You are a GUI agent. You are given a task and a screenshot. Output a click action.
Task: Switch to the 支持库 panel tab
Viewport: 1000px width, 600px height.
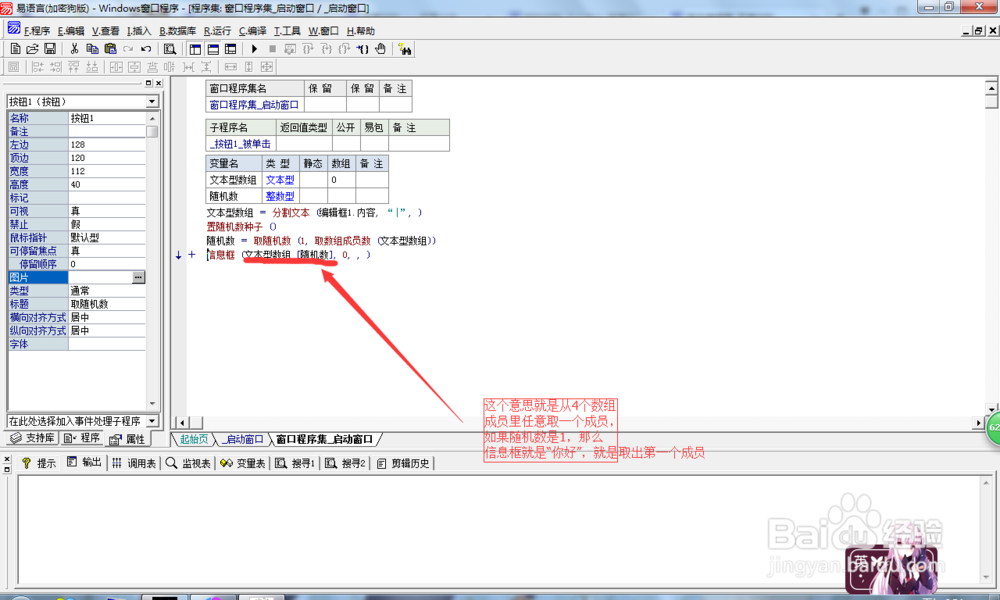(x=32, y=439)
